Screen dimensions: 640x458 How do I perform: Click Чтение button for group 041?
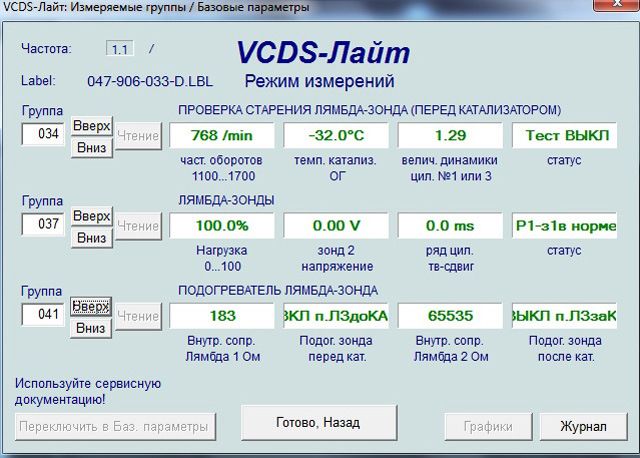[136, 317]
